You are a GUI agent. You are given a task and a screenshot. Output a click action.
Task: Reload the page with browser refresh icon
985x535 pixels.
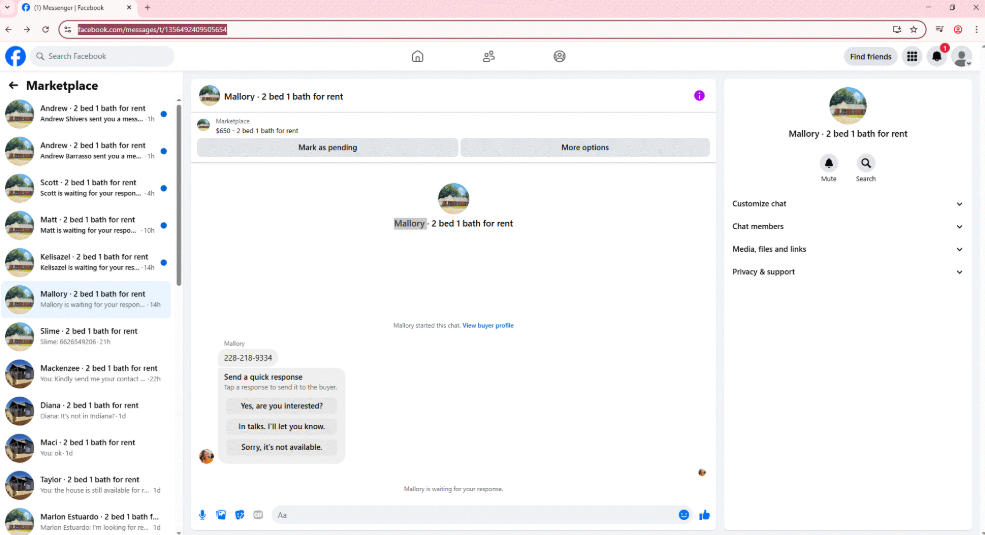45,30
